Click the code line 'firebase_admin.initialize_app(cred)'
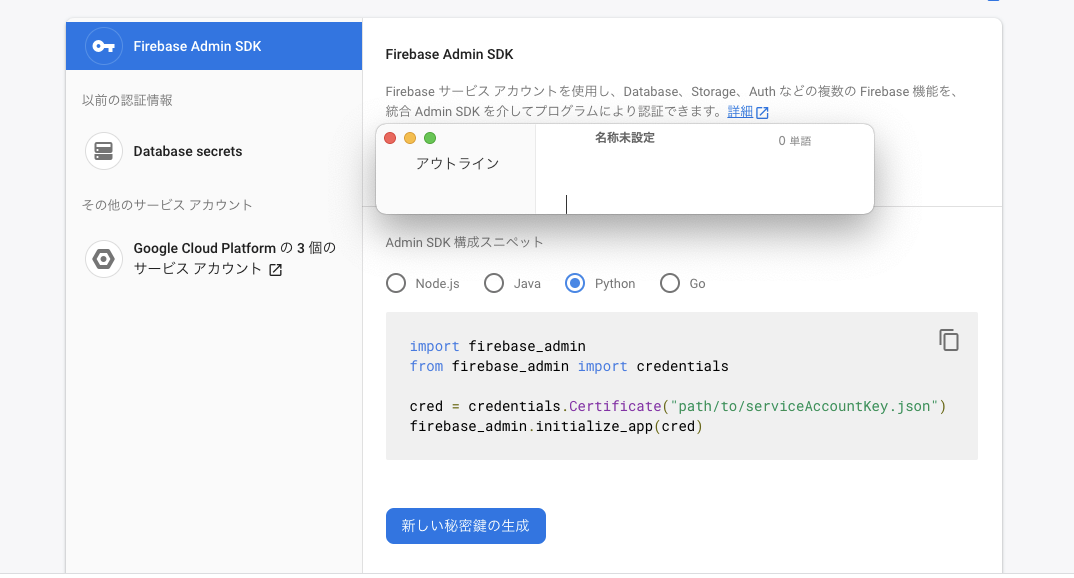Viewport: 1074px width, 578px height. click(x=556, y=427)
